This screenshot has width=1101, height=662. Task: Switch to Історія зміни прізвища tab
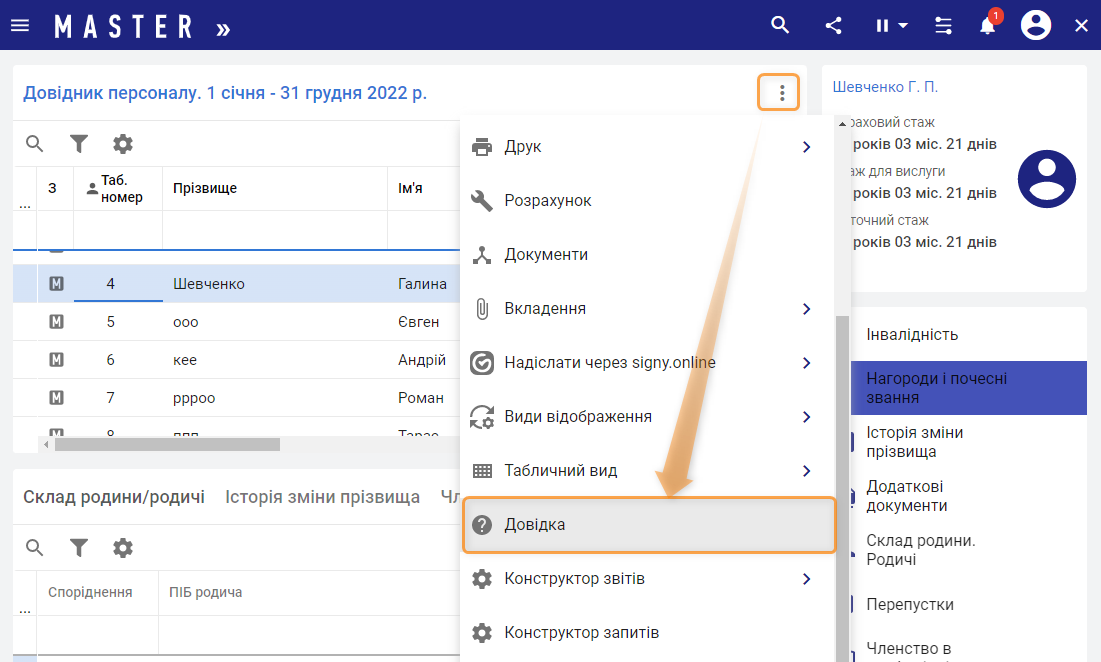coord(322,497)
